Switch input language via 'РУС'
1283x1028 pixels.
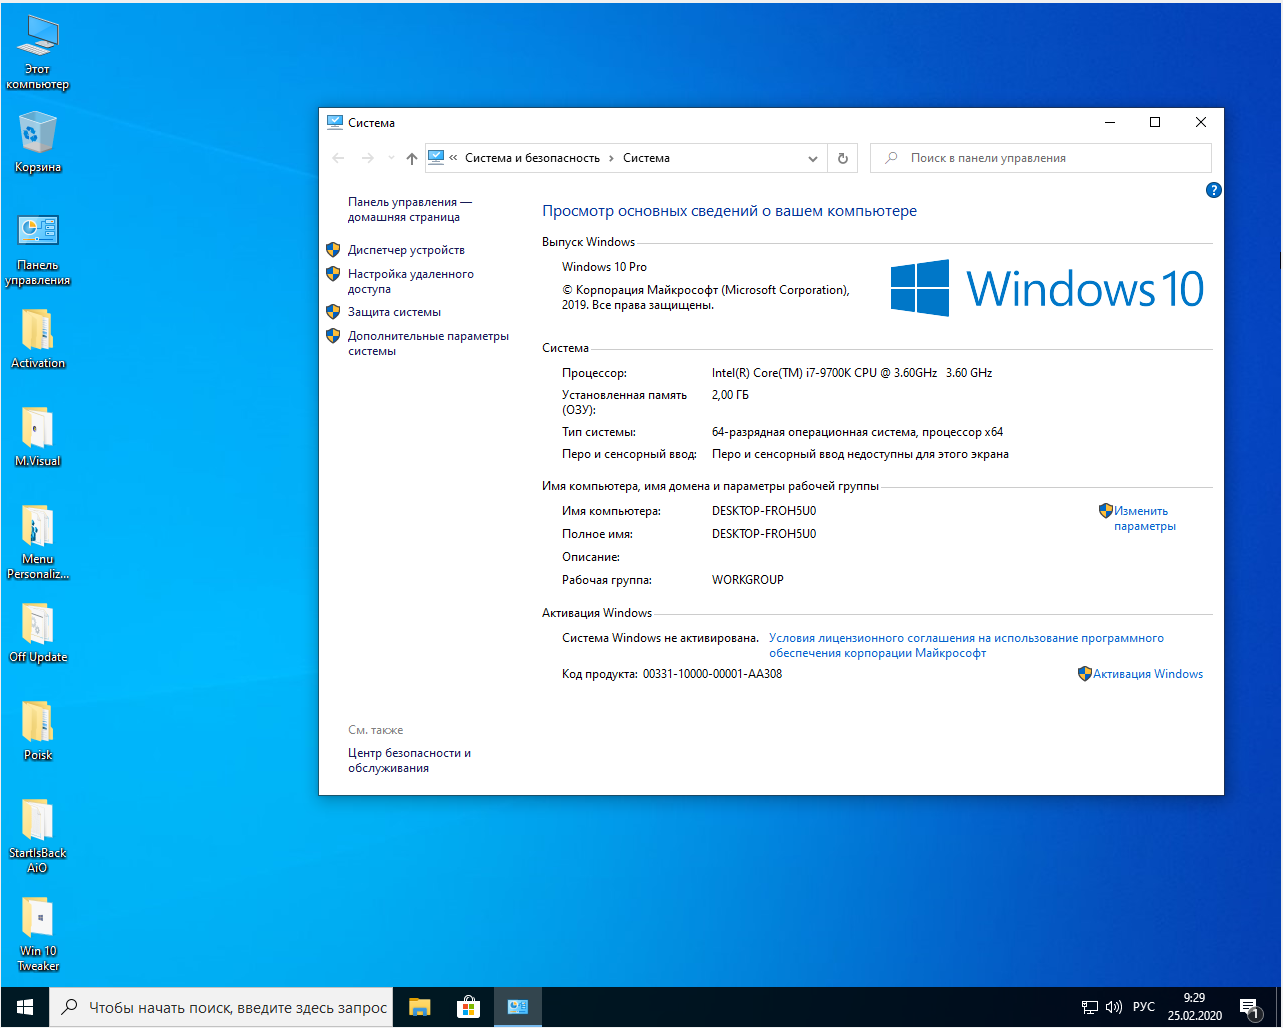[1144, 1007]
